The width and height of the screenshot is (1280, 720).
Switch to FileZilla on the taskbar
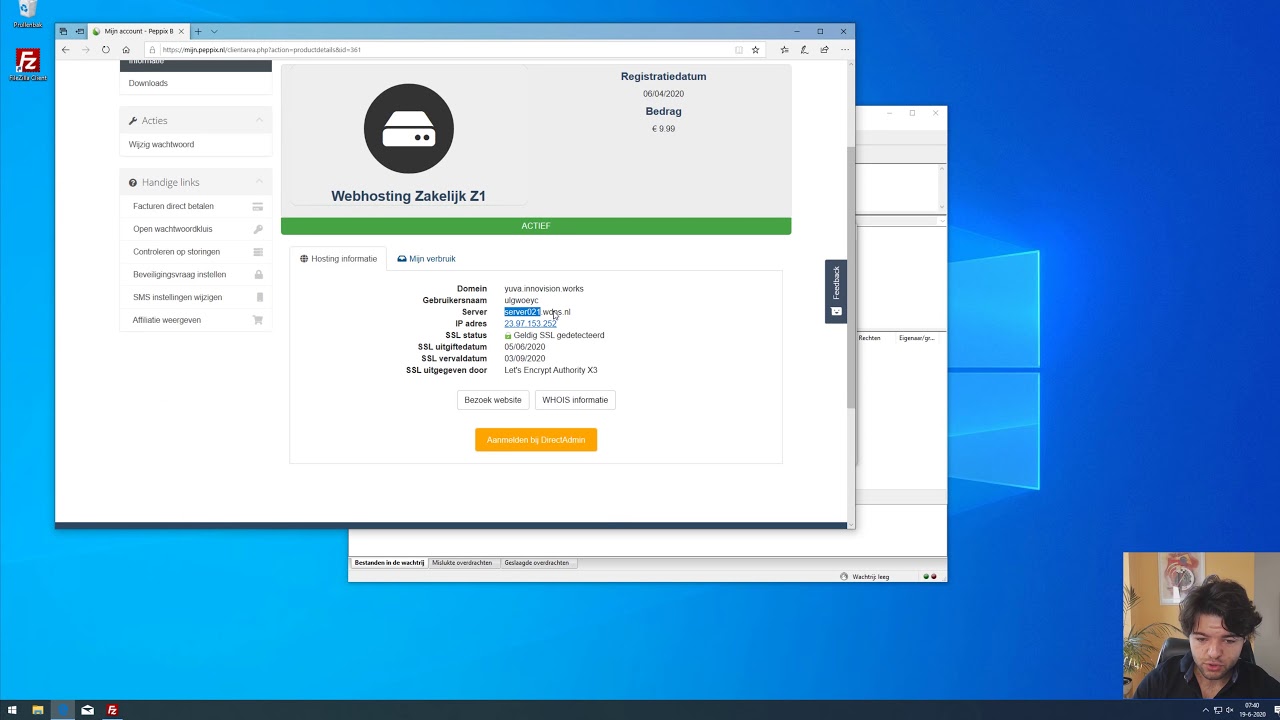pos(112,710)
